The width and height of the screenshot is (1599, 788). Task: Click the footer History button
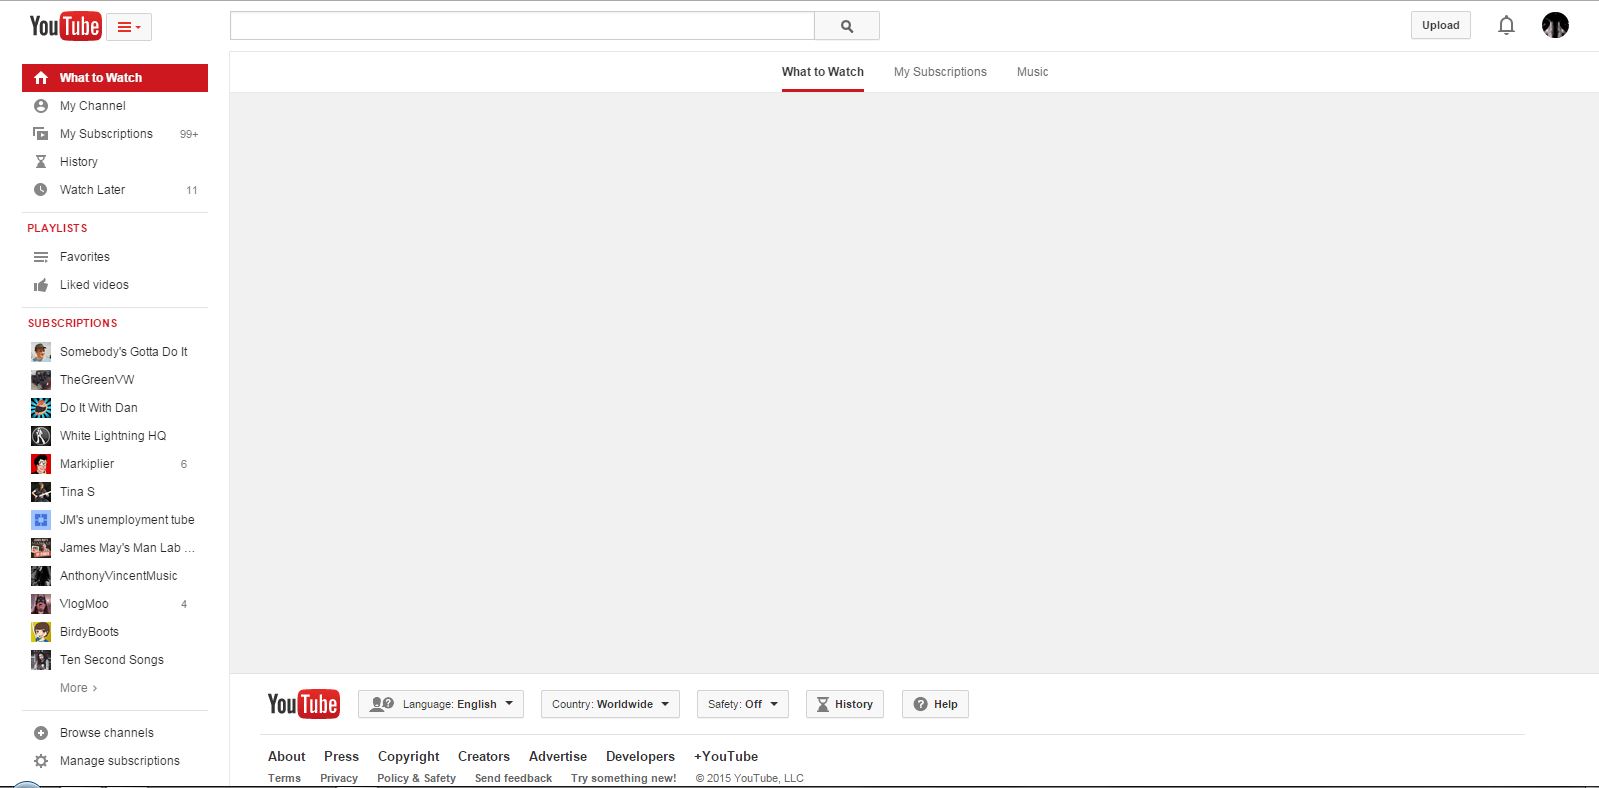[845, 704]
